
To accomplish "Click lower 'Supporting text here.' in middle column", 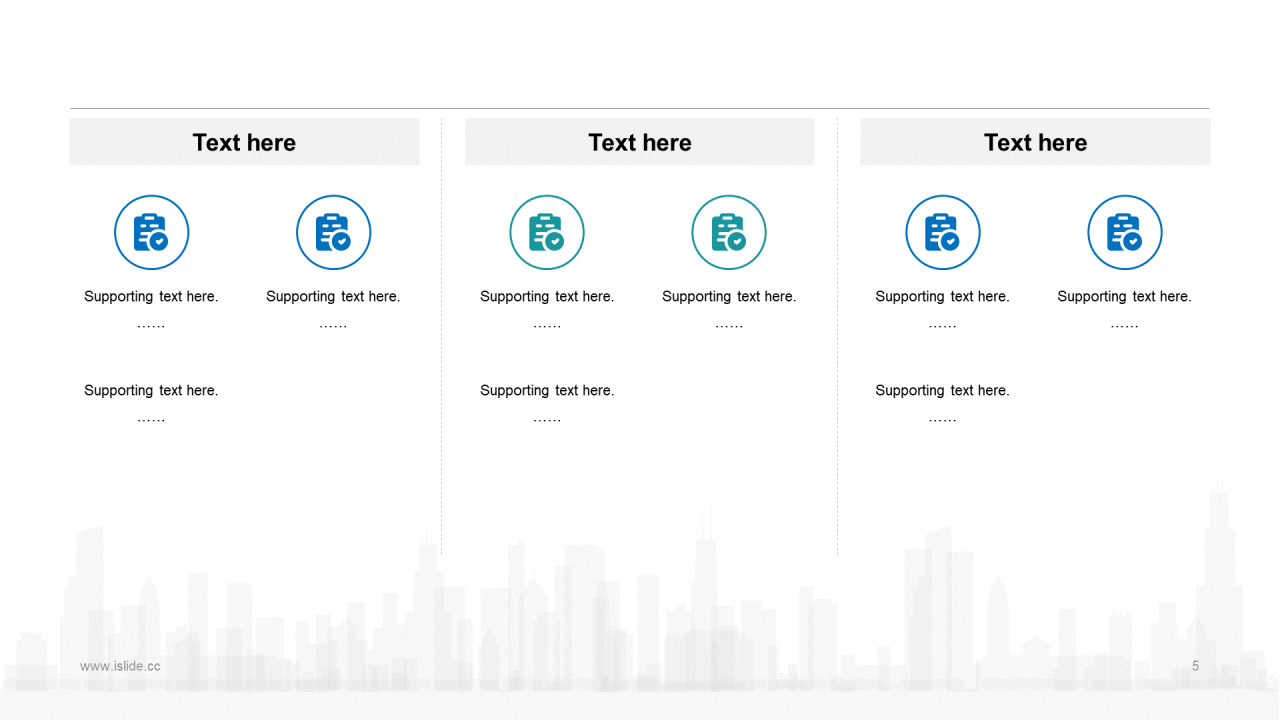I will 547,390.
